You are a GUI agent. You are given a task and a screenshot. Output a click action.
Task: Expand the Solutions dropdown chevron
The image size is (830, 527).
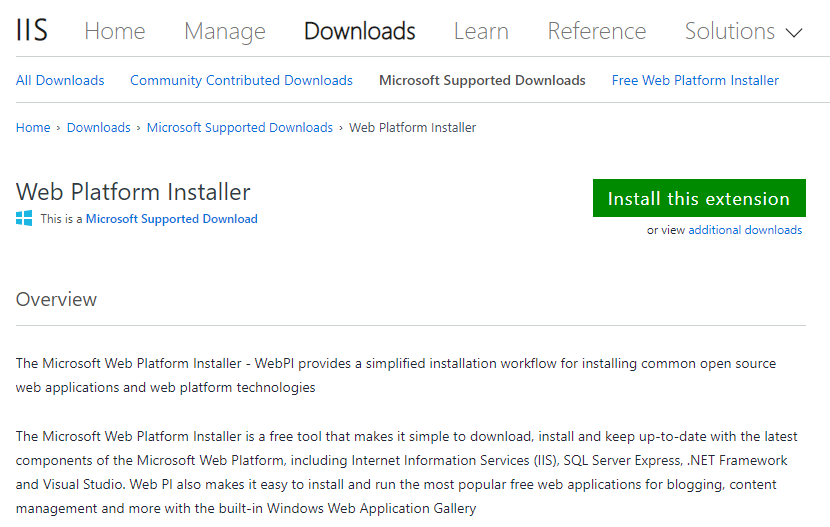tap(794, 33)
